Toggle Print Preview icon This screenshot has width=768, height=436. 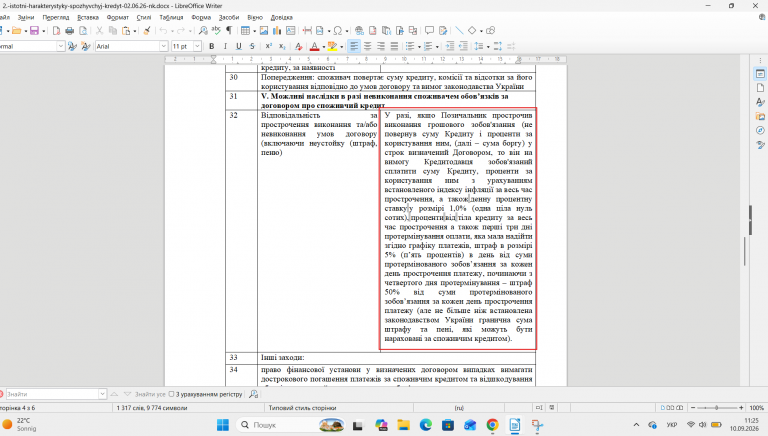point(83,31)
